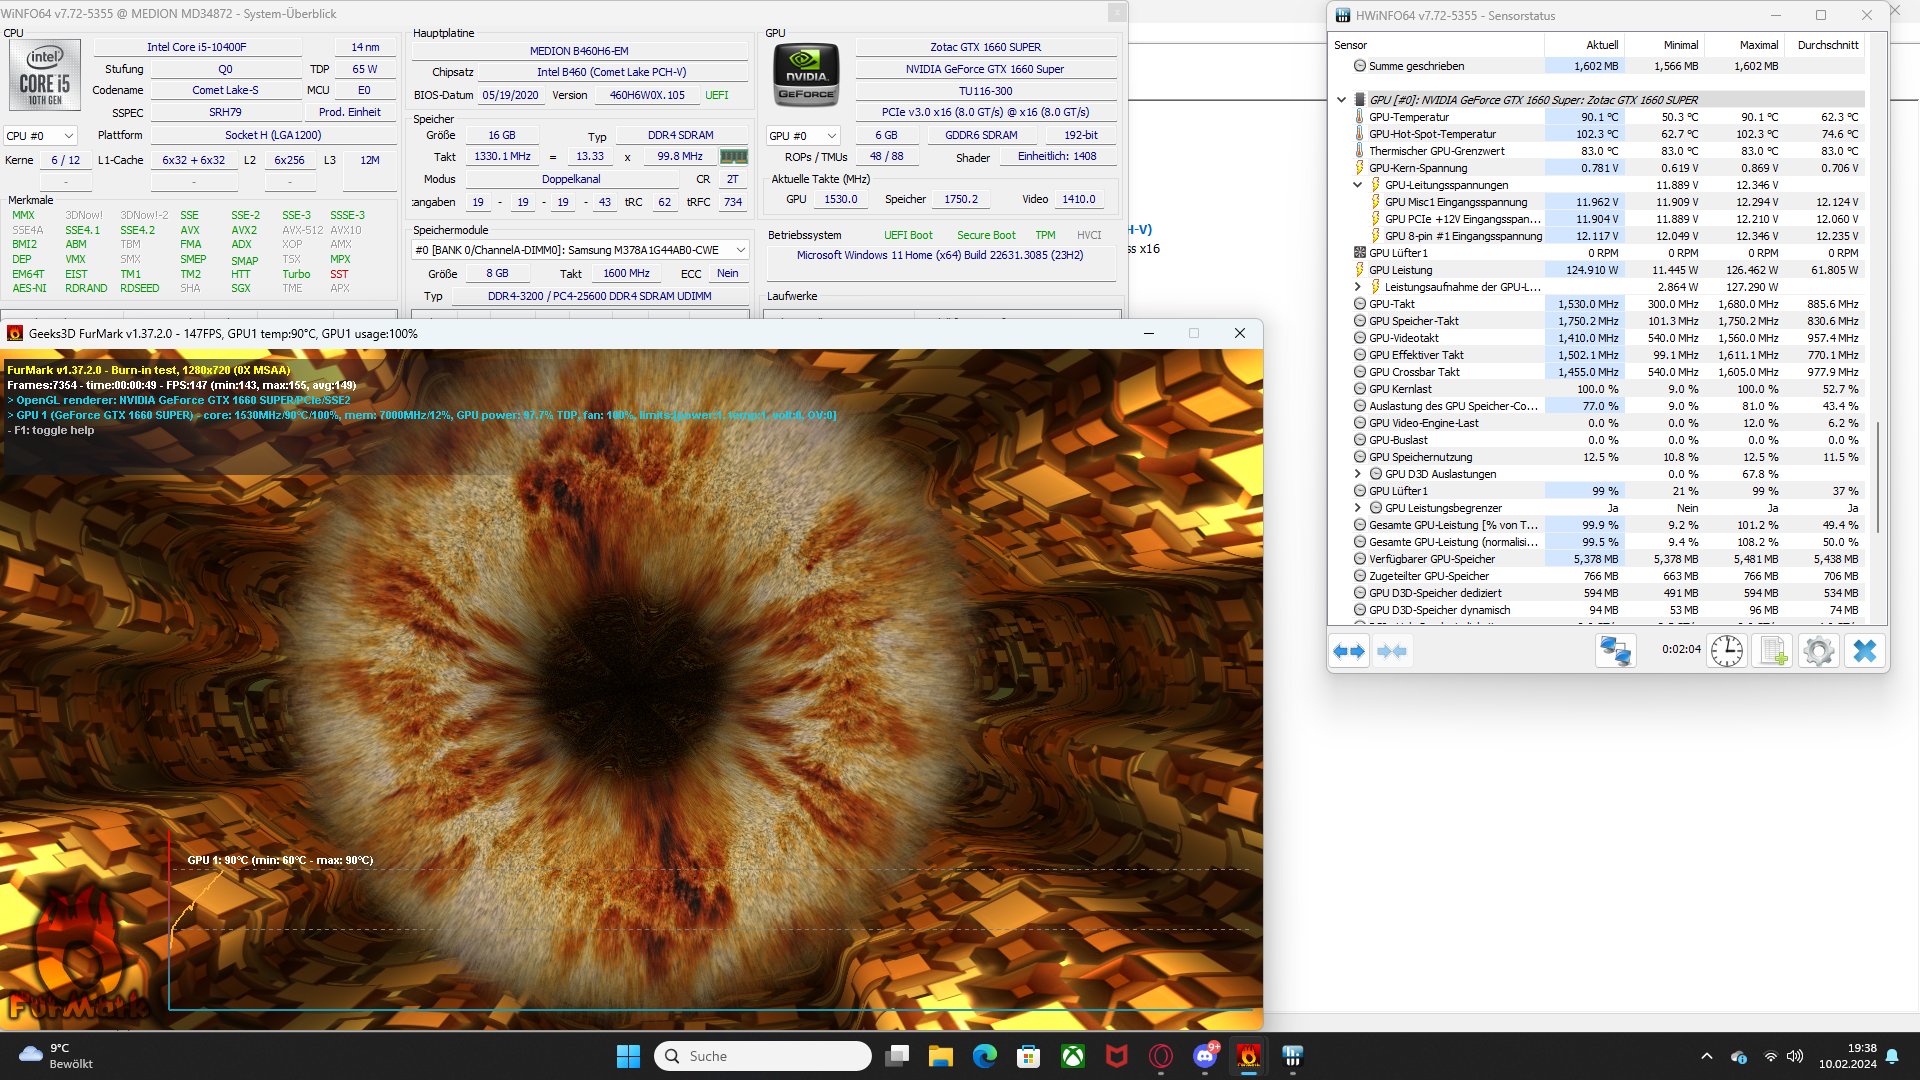This screenshot has height=1080, width=1920.
Task: Open the CPU #0 selector dropdown
Action: (41, 136)
